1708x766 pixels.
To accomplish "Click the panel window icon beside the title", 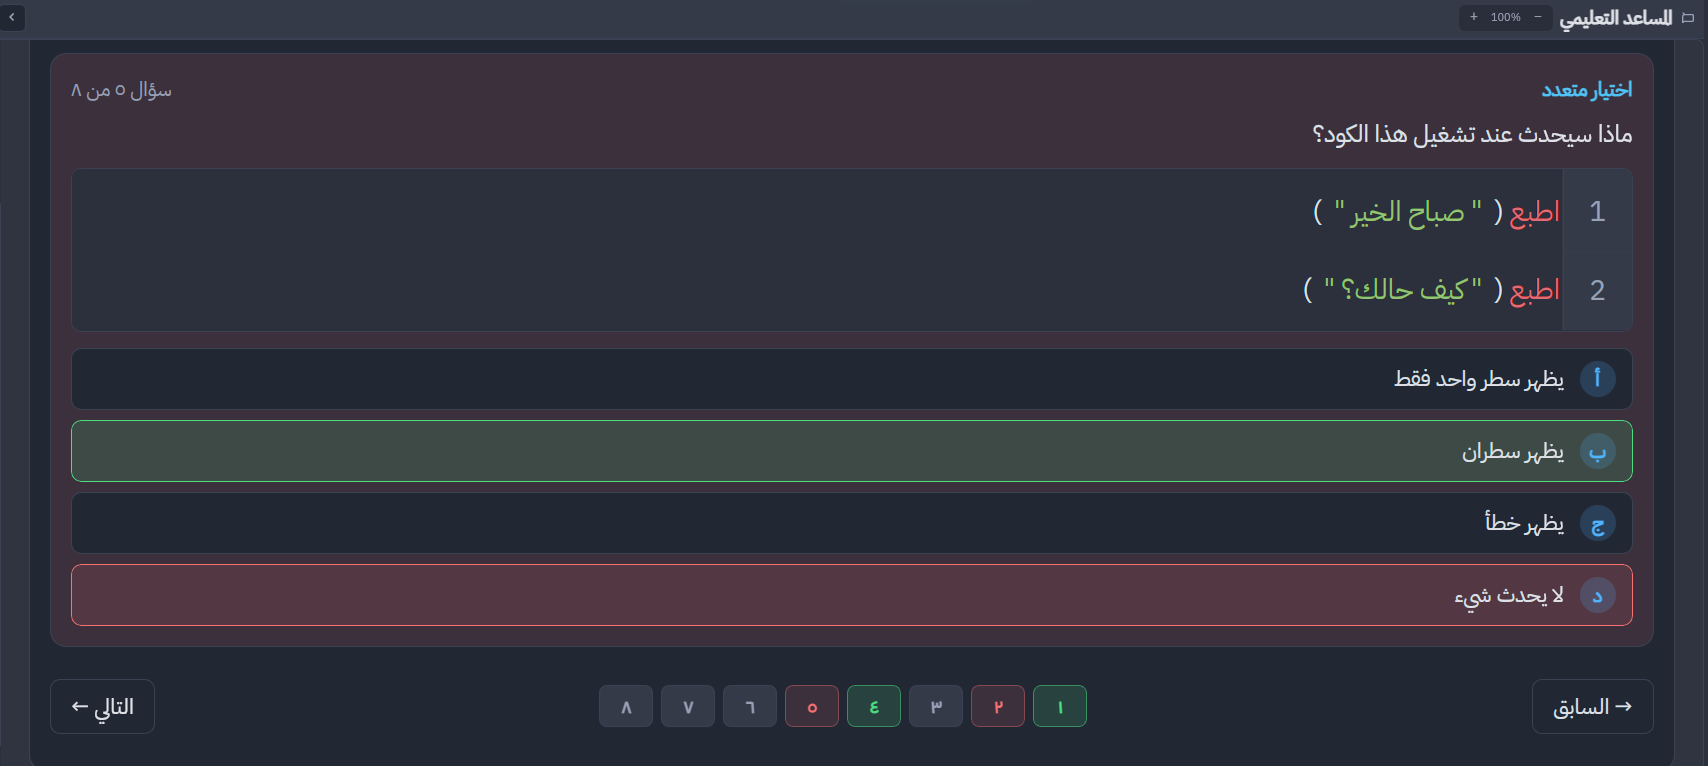I will point(1689,18).
